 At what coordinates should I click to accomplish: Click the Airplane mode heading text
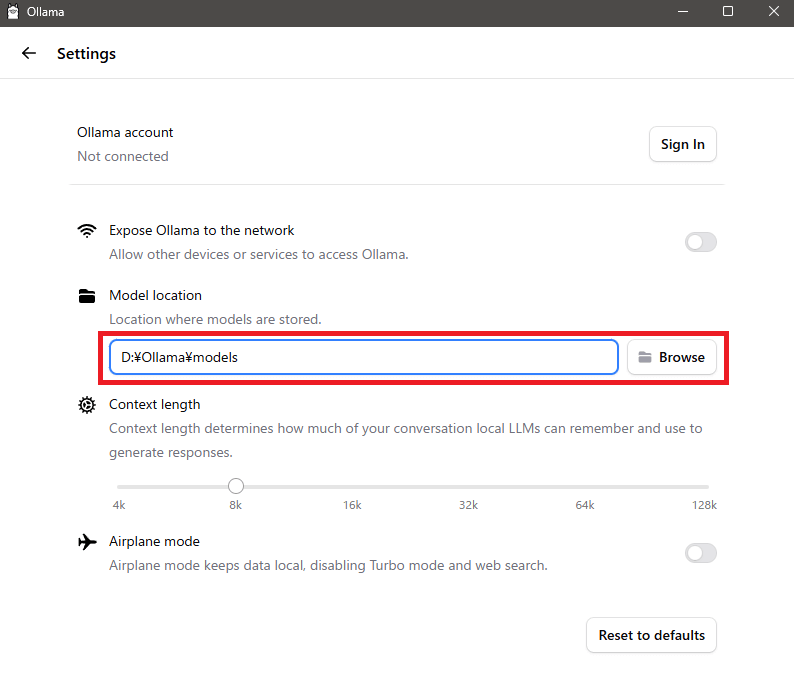pos(154,541)
